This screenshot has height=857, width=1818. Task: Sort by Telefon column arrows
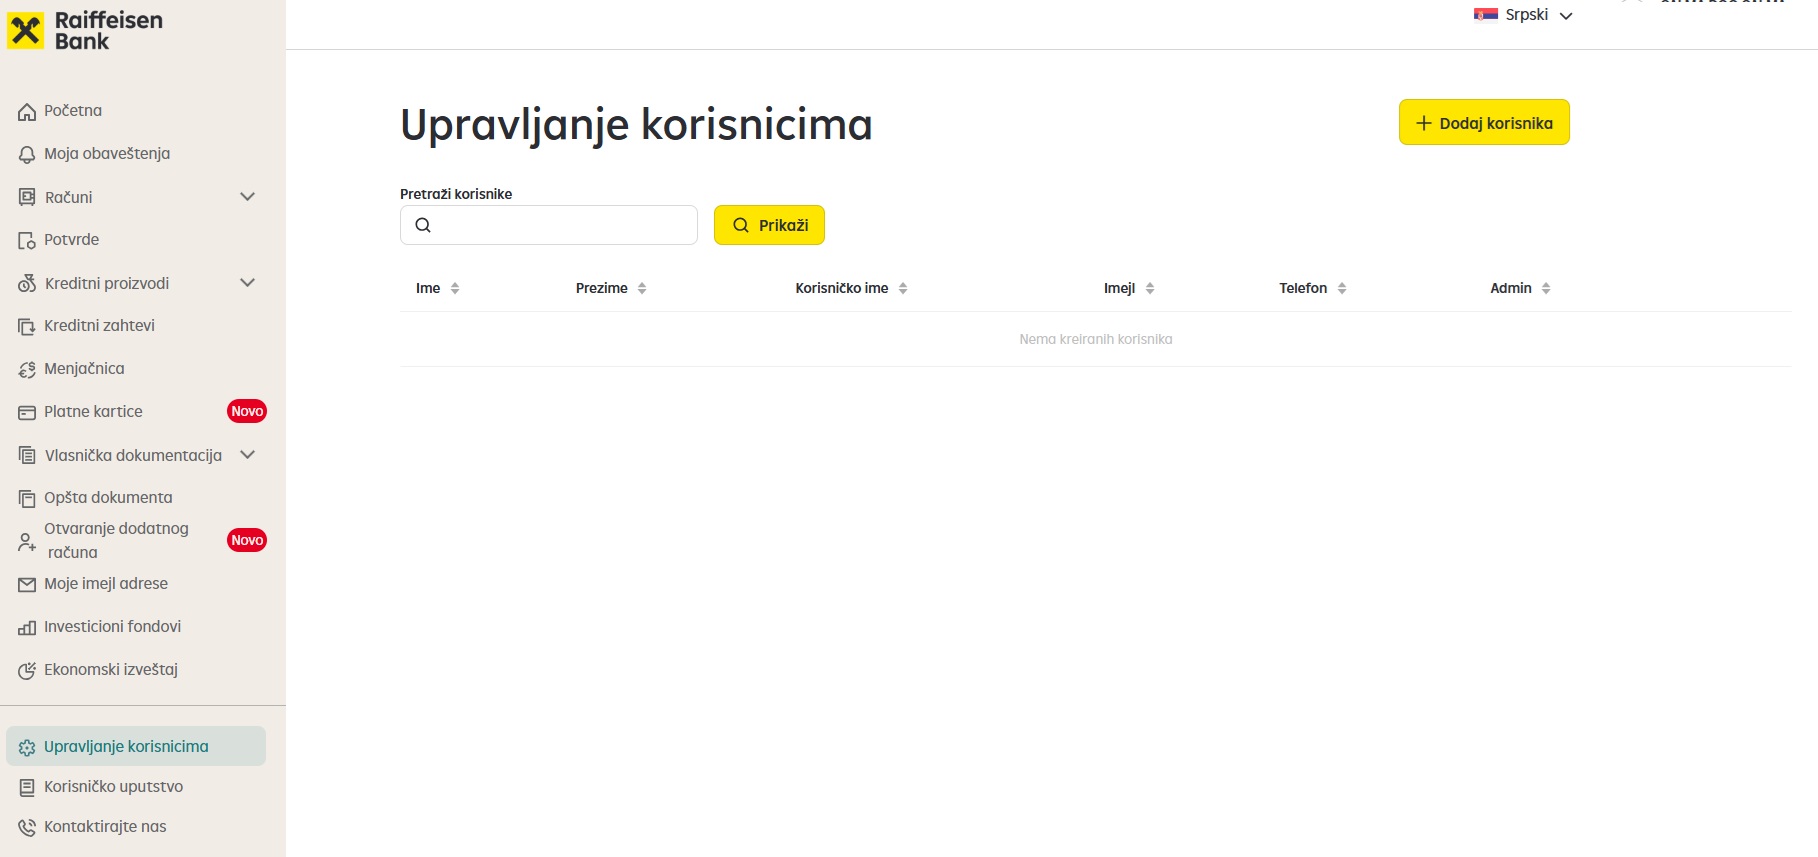(1342, 288)
